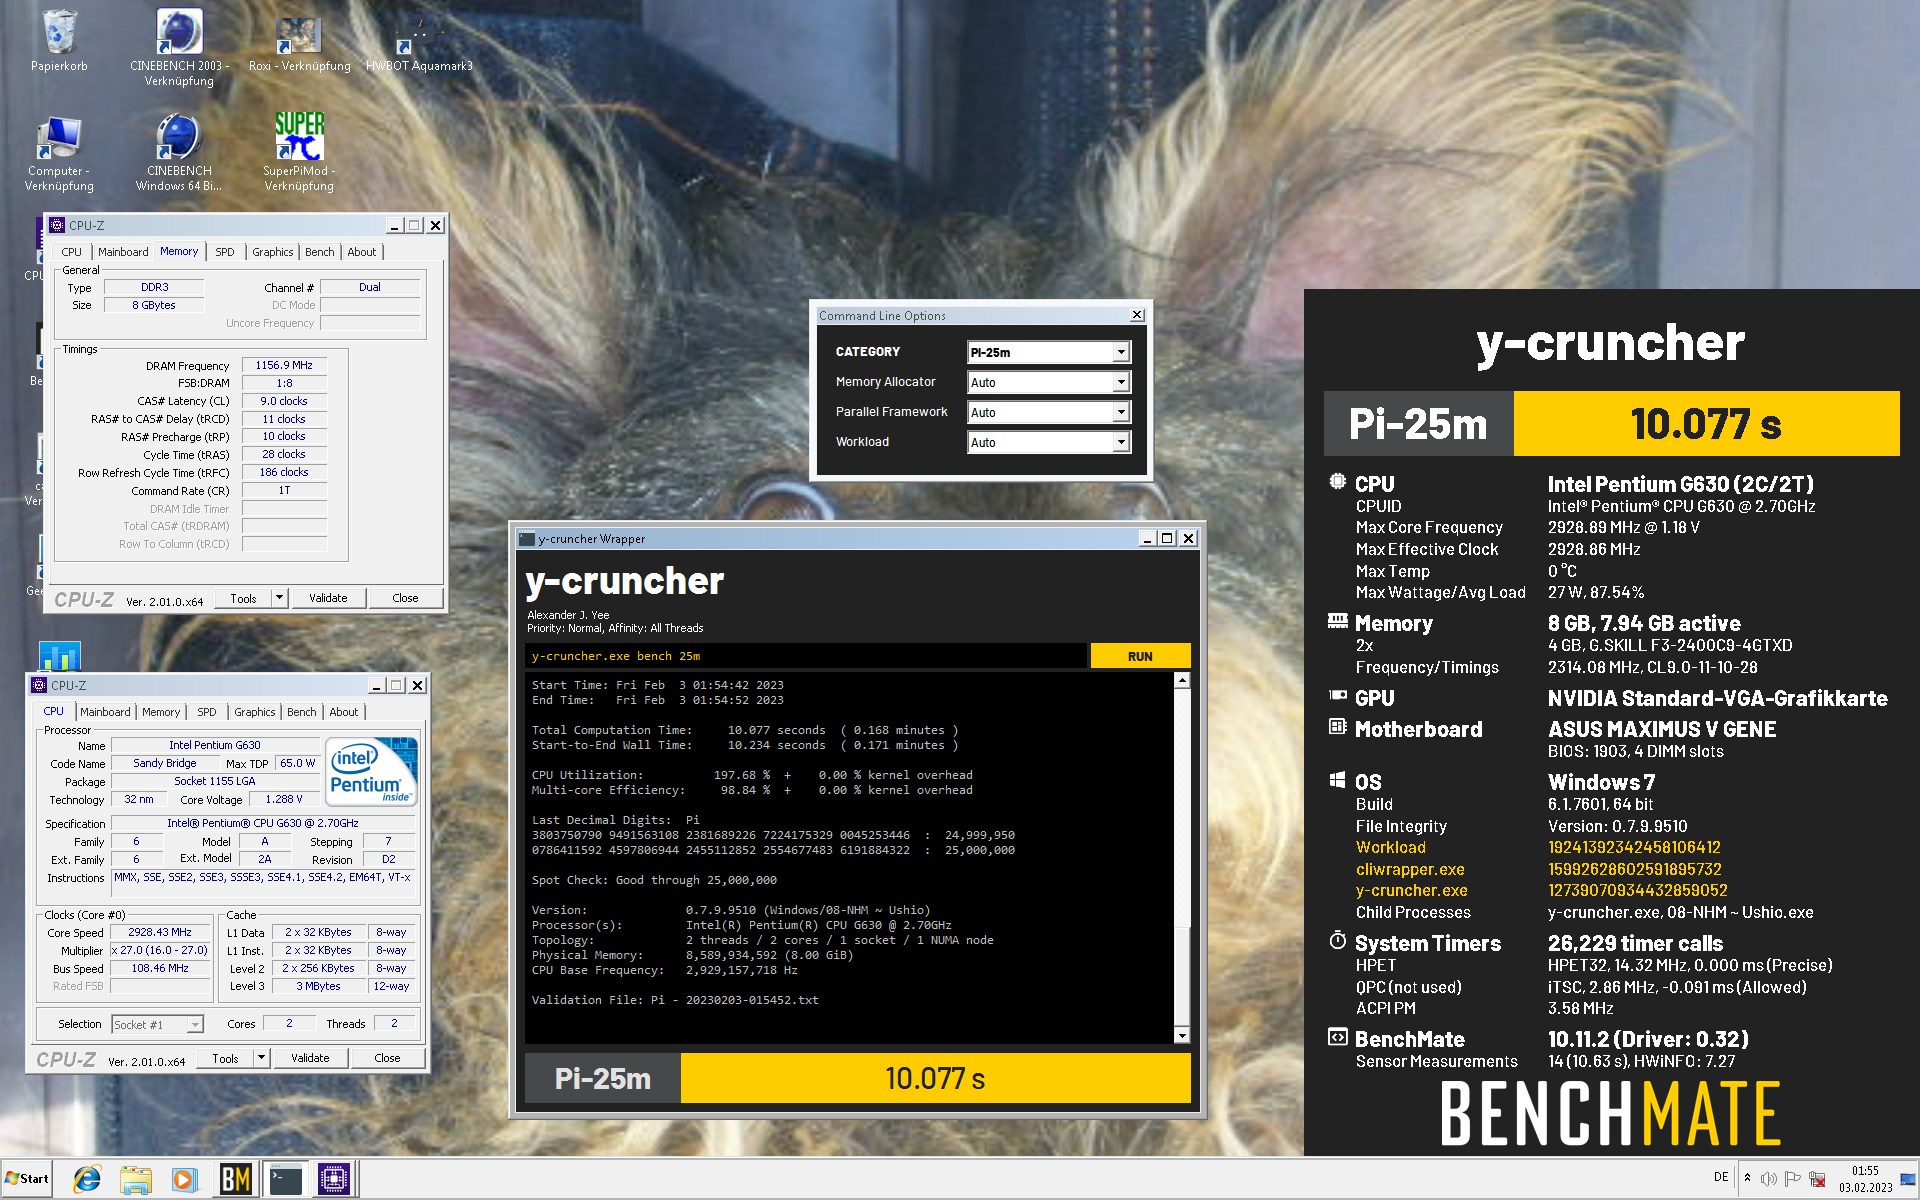Click the yellow RUN button
The width and height of the screenshot is (1920, 1200).
(x=1140, y=656)
